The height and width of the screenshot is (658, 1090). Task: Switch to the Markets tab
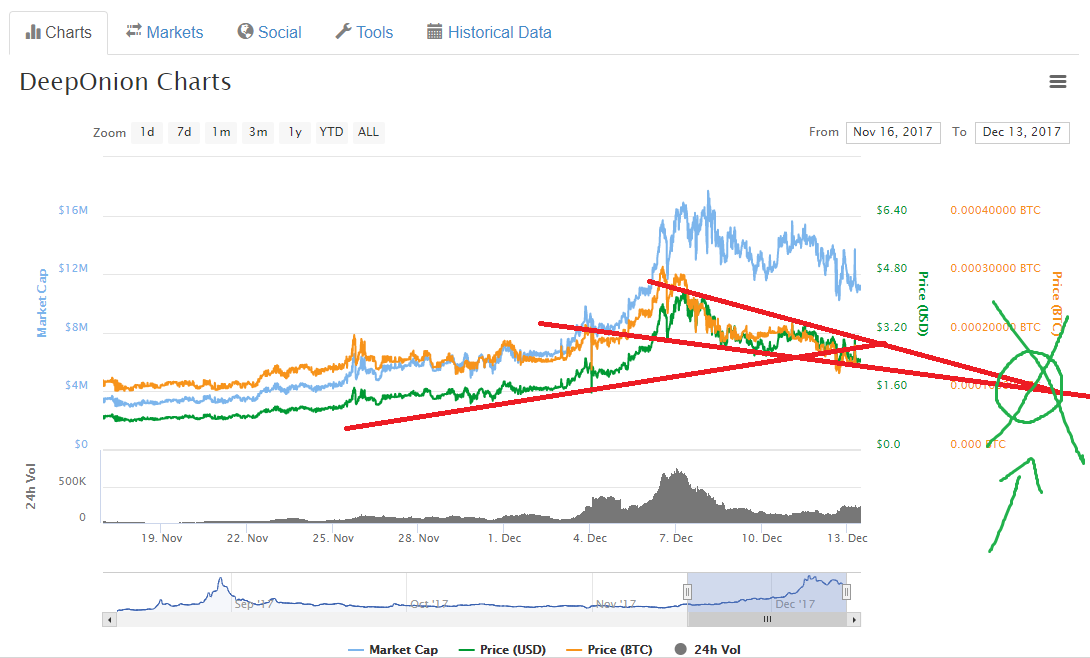point(165,33)
